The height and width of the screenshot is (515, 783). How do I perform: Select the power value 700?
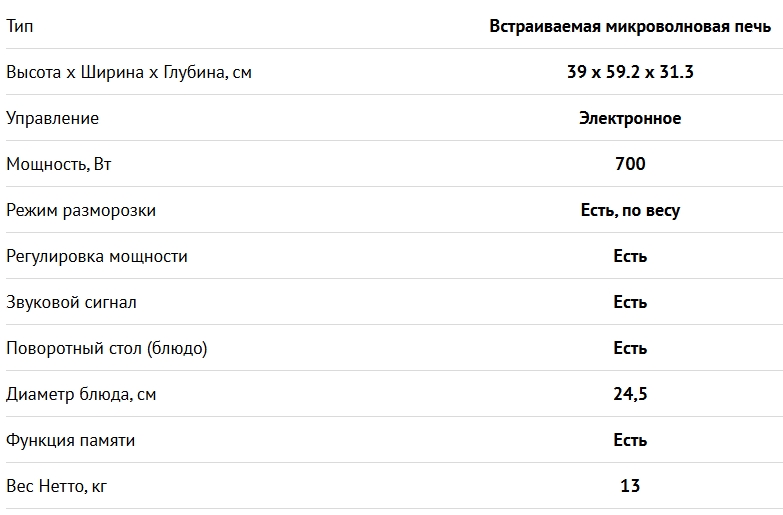[x=630, y=164]
